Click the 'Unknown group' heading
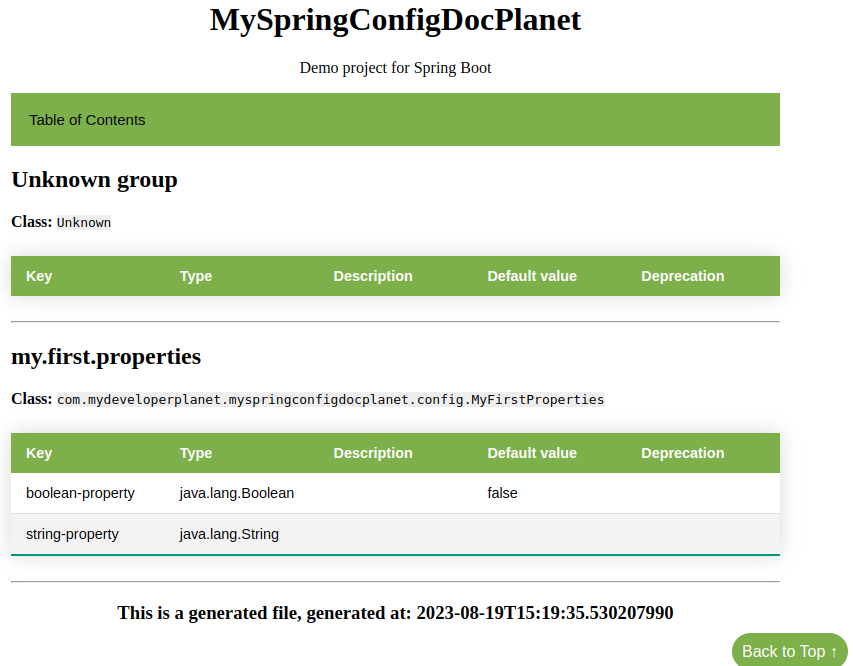 (x=95, y=180)
